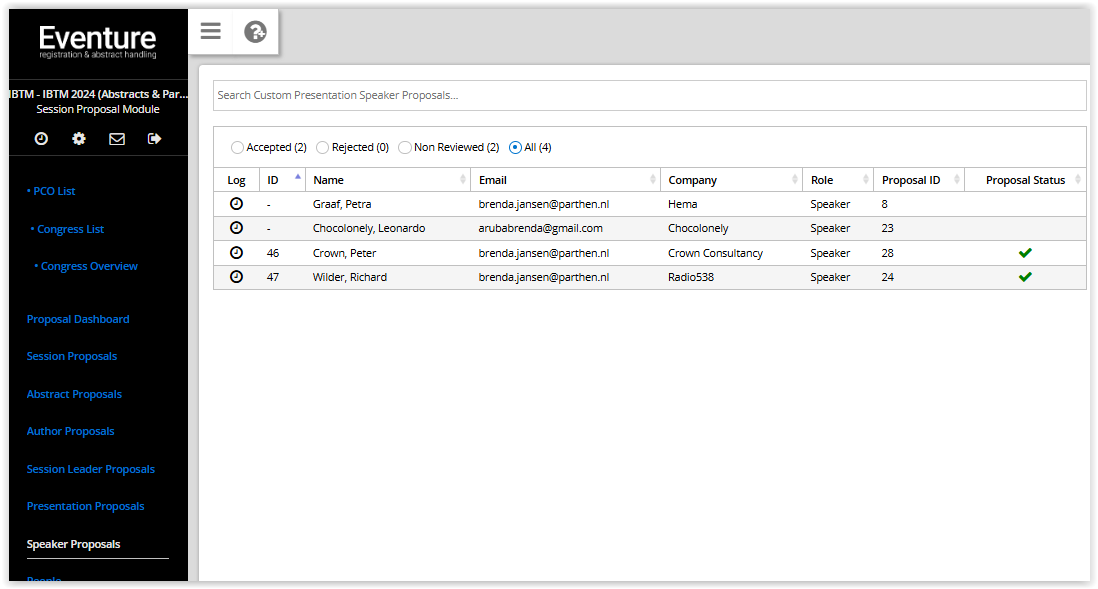The height and width of the screenshot is (589, 1098).
Task: Click Session Proposal Module subtitle
Action: click(98, 109)
